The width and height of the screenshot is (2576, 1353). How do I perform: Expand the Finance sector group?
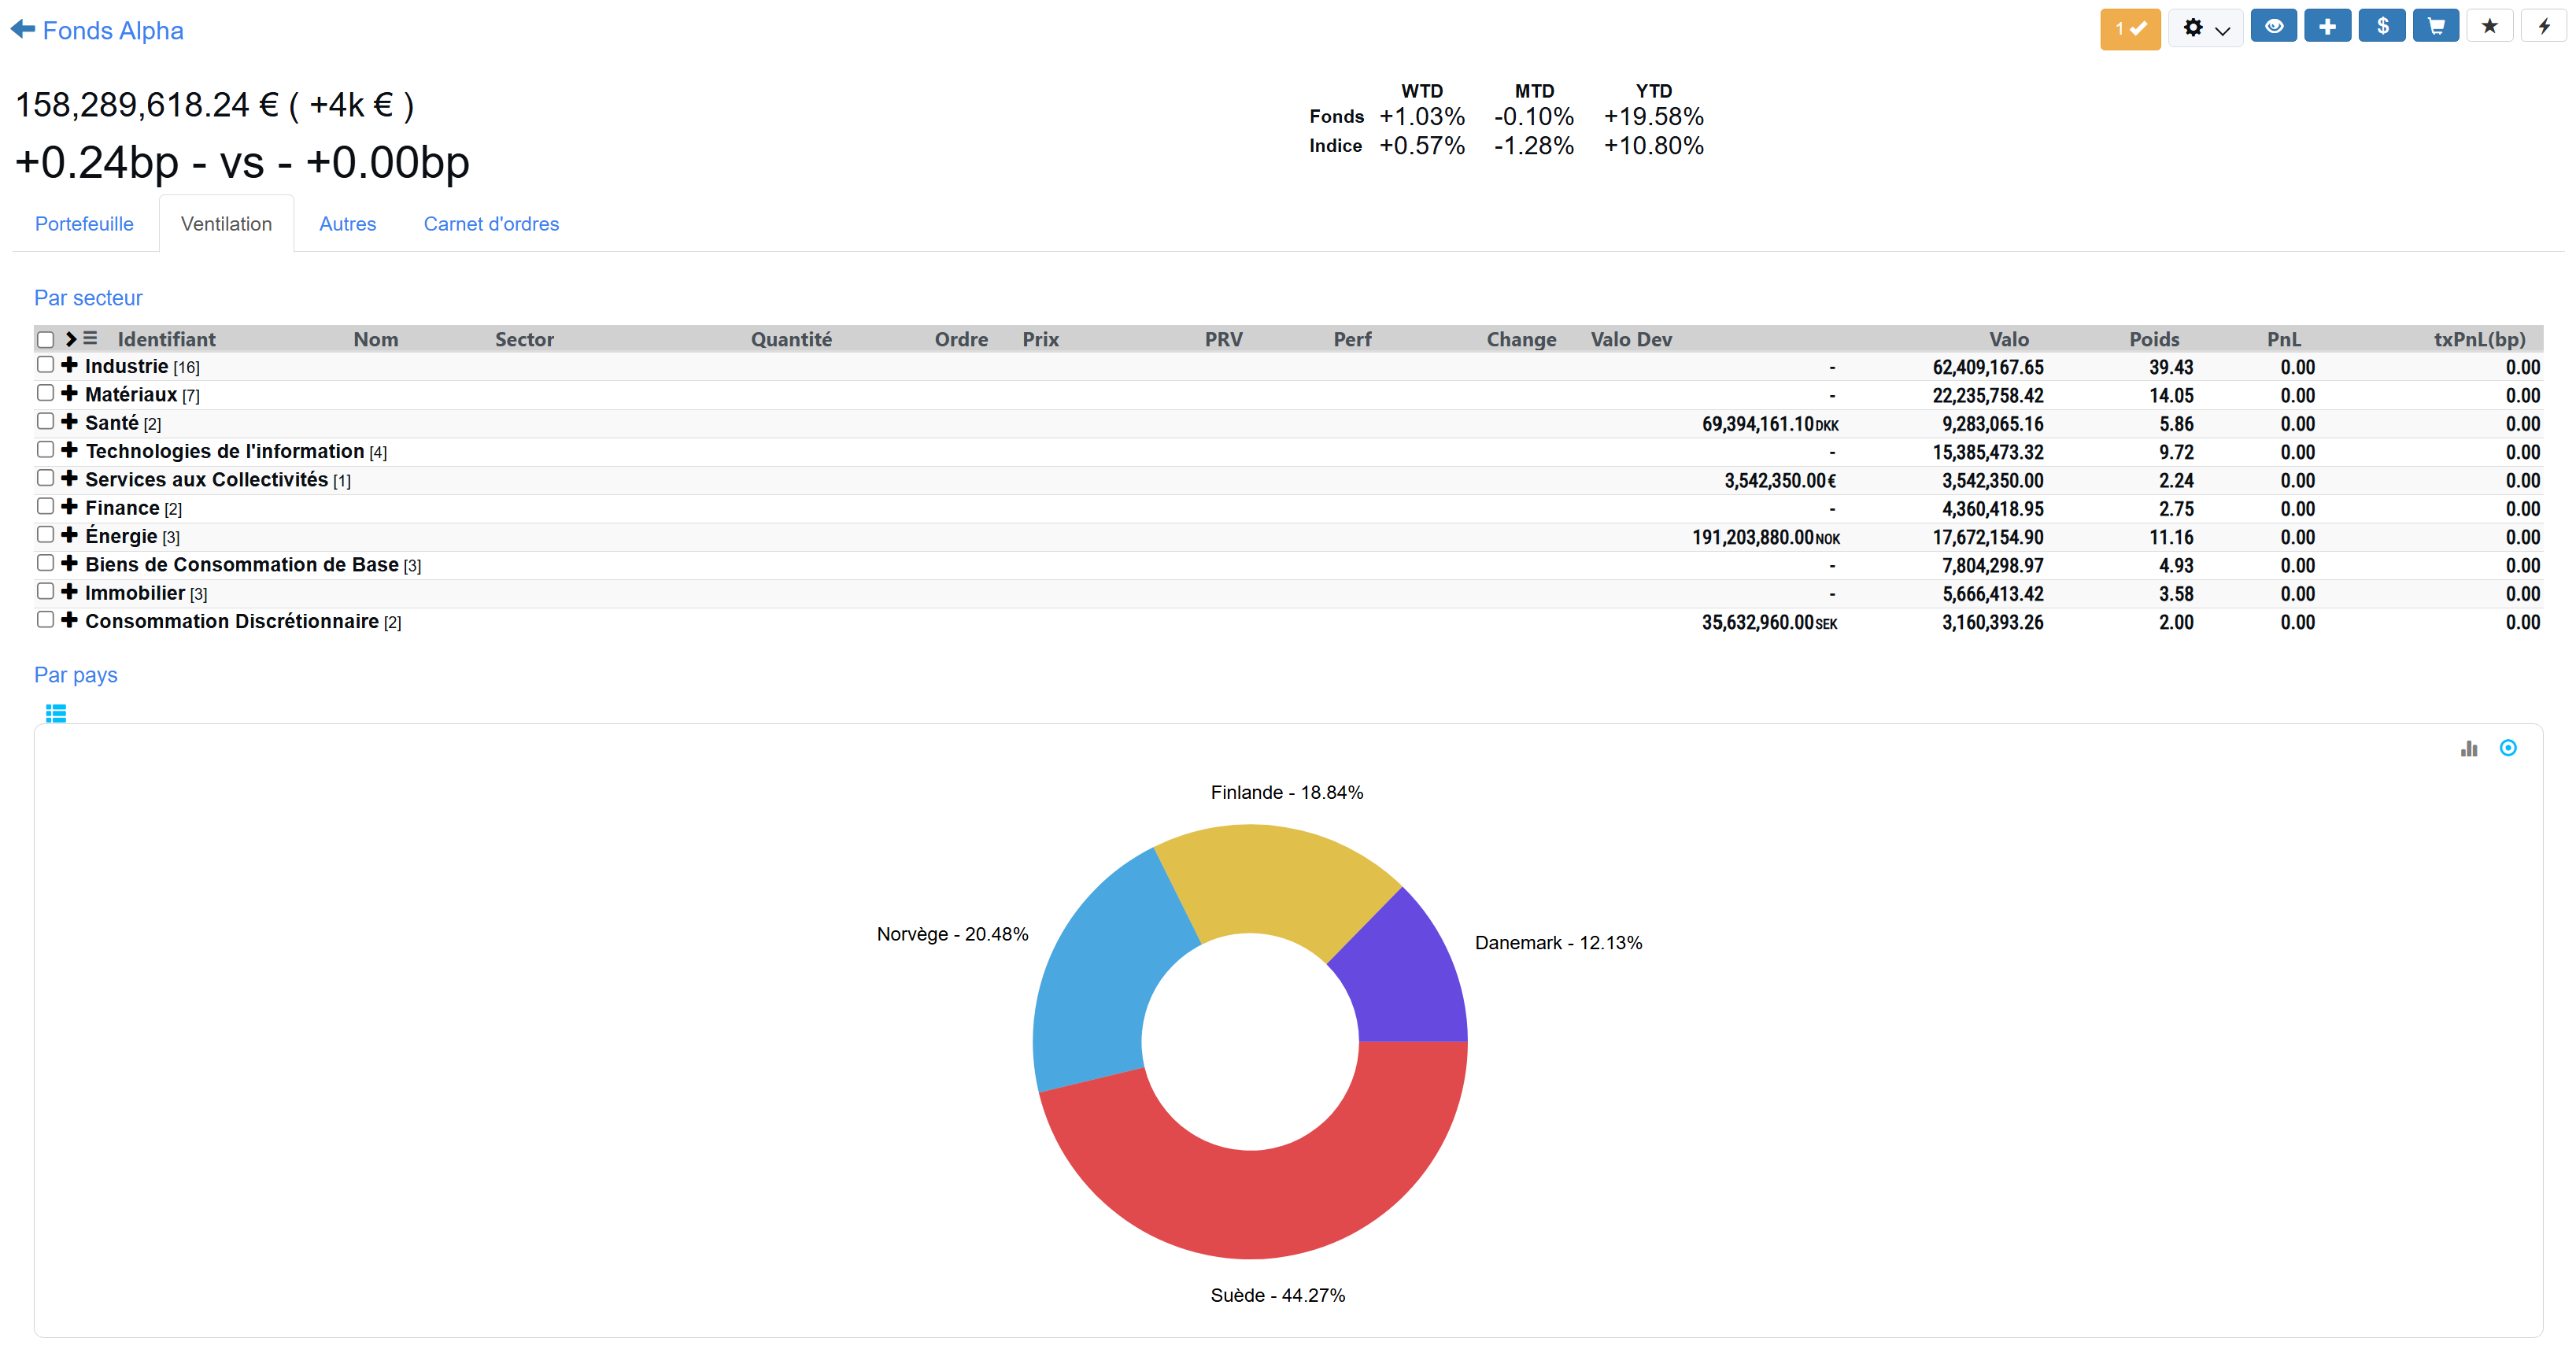[x=69, y=507]
